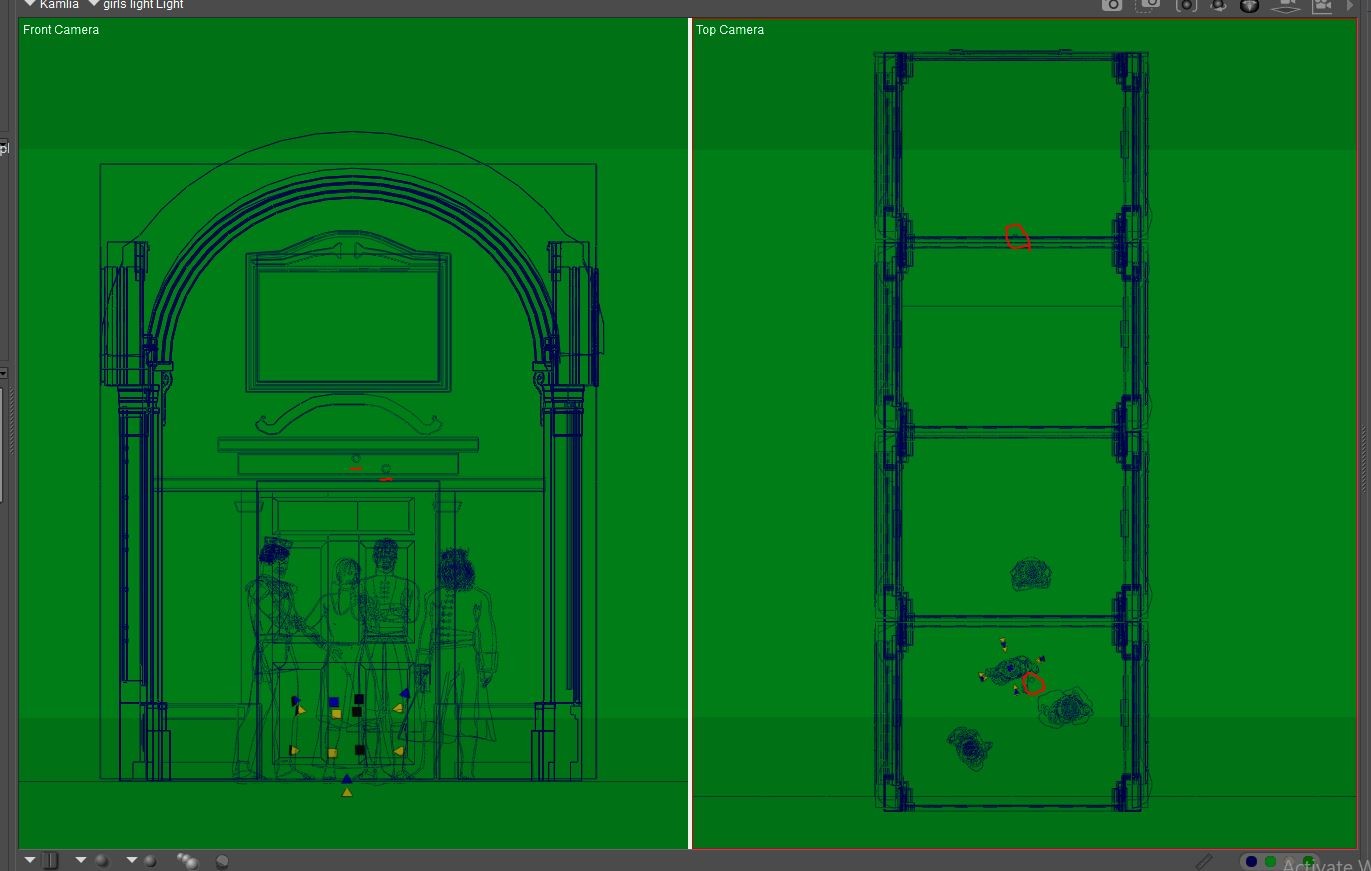Image resolution: width=1371 pixels, height=871 pixels.
Task: Click the navy color dot
Action: pos(1251,861)
